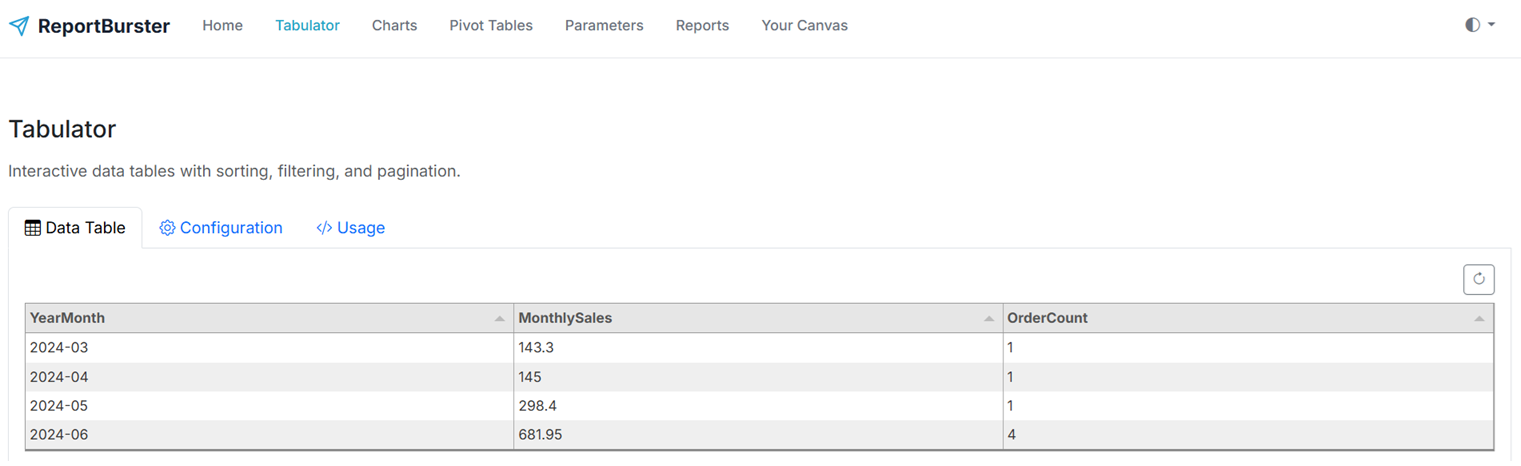Expand the theme selector dropdown caret
Screen dimensions: 1521x466
point(1492,25)
